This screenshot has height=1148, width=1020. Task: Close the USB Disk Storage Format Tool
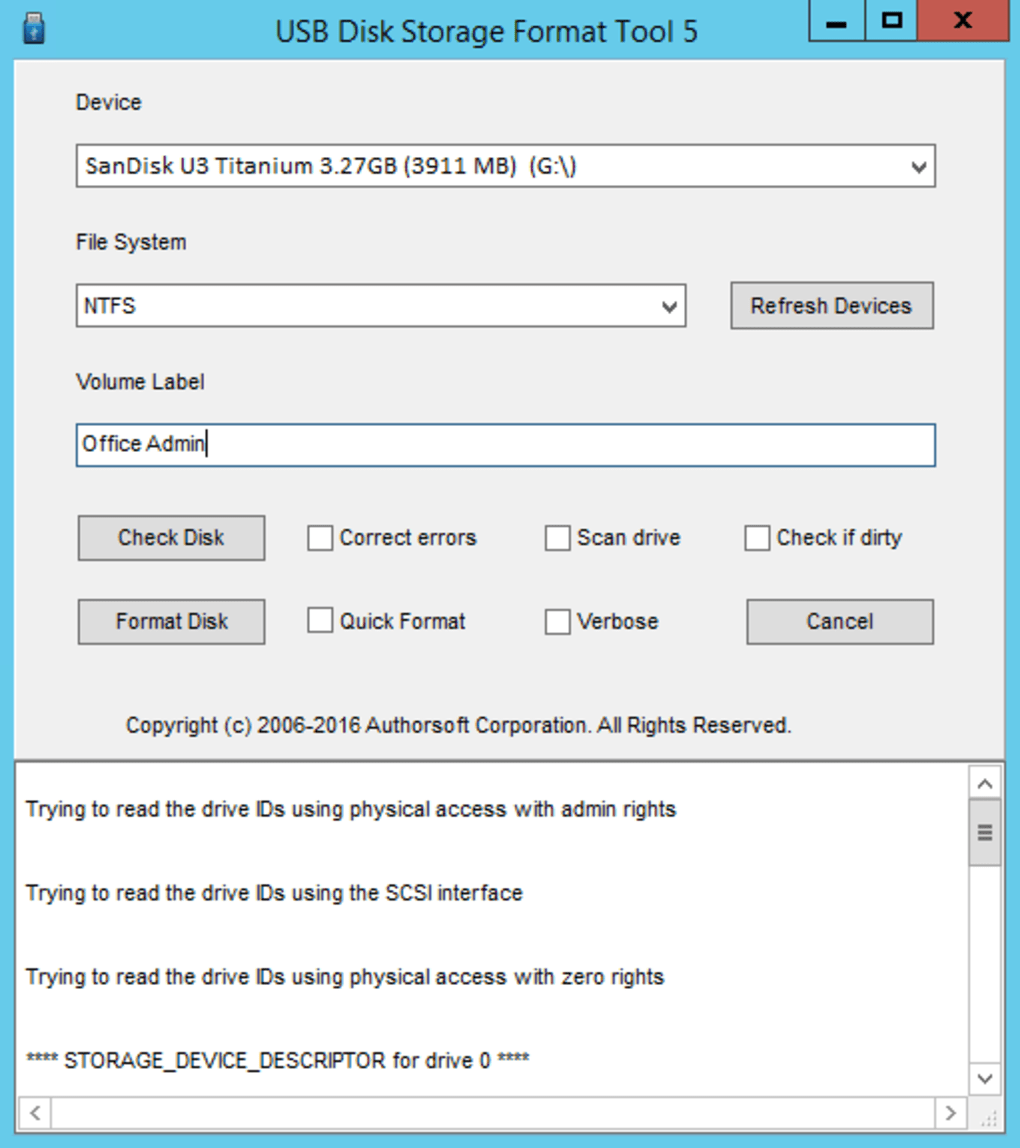[963, 21]
